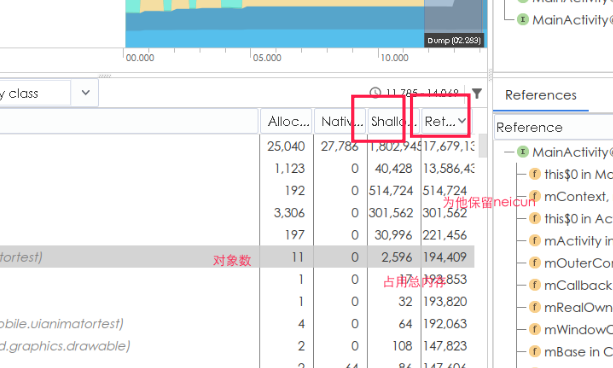Select the mBase in C reference row
The height and width of the screenshot is (368, 613).
coord(570,352)
